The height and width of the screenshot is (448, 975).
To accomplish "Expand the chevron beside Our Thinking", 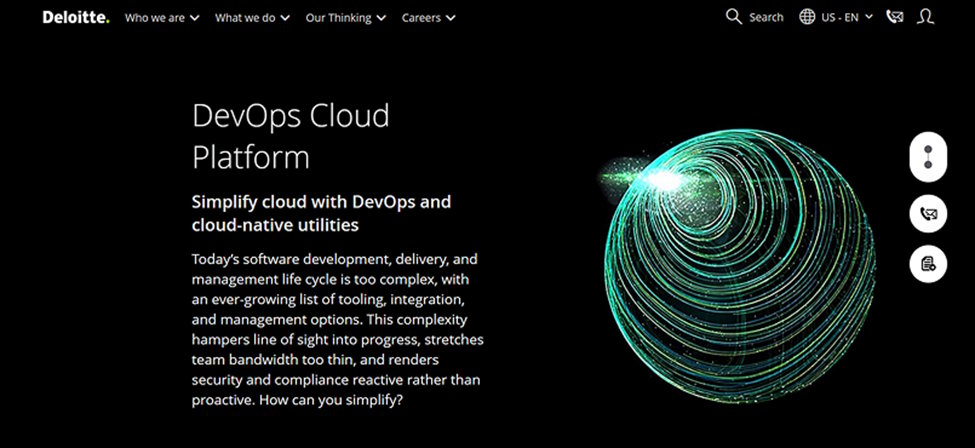I will click(381, 18).
